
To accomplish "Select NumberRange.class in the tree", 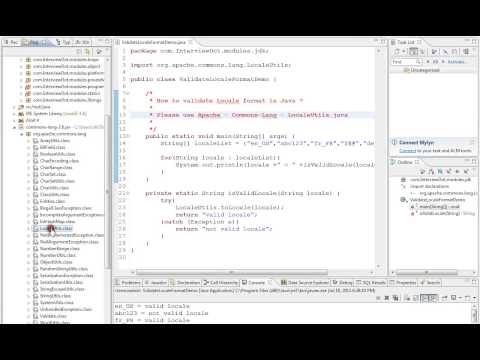I will tap(57, 249).
